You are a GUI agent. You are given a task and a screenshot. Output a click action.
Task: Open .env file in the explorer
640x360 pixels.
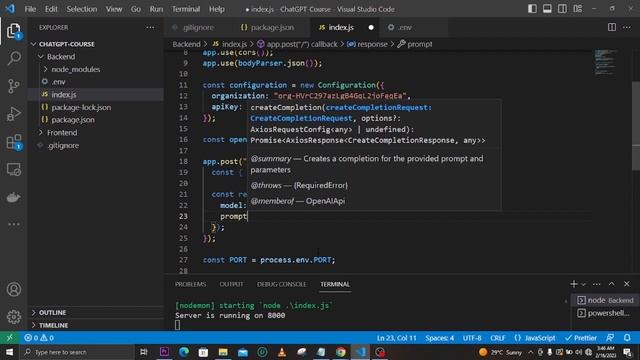click(x=58, y=82)
